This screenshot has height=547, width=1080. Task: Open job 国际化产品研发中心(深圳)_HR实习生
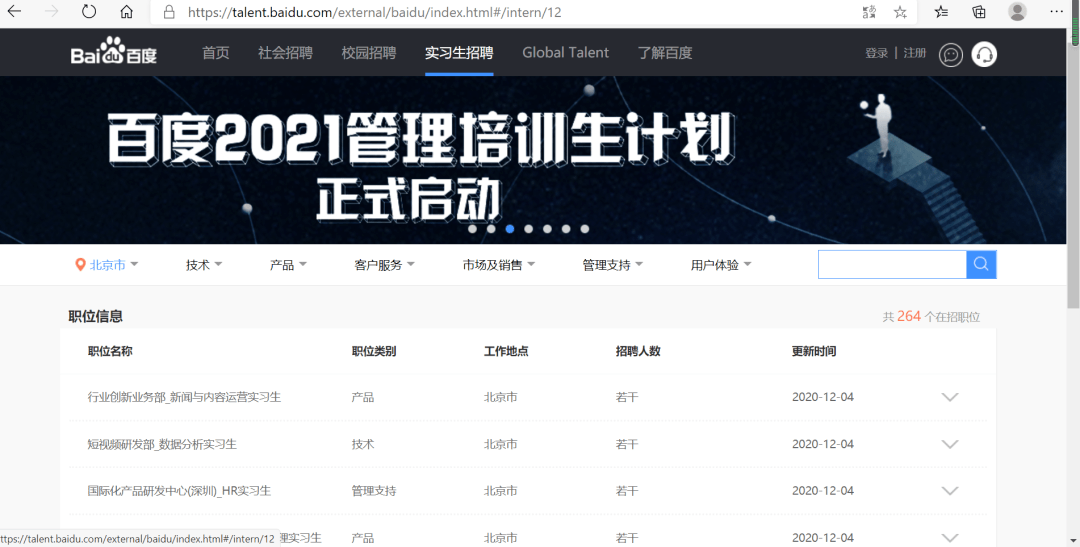coord(179,491)
